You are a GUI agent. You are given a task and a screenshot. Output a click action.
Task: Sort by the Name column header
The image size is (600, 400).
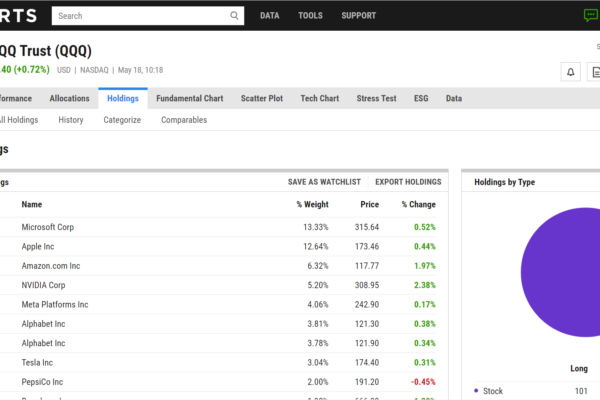[x=32, y=204]
